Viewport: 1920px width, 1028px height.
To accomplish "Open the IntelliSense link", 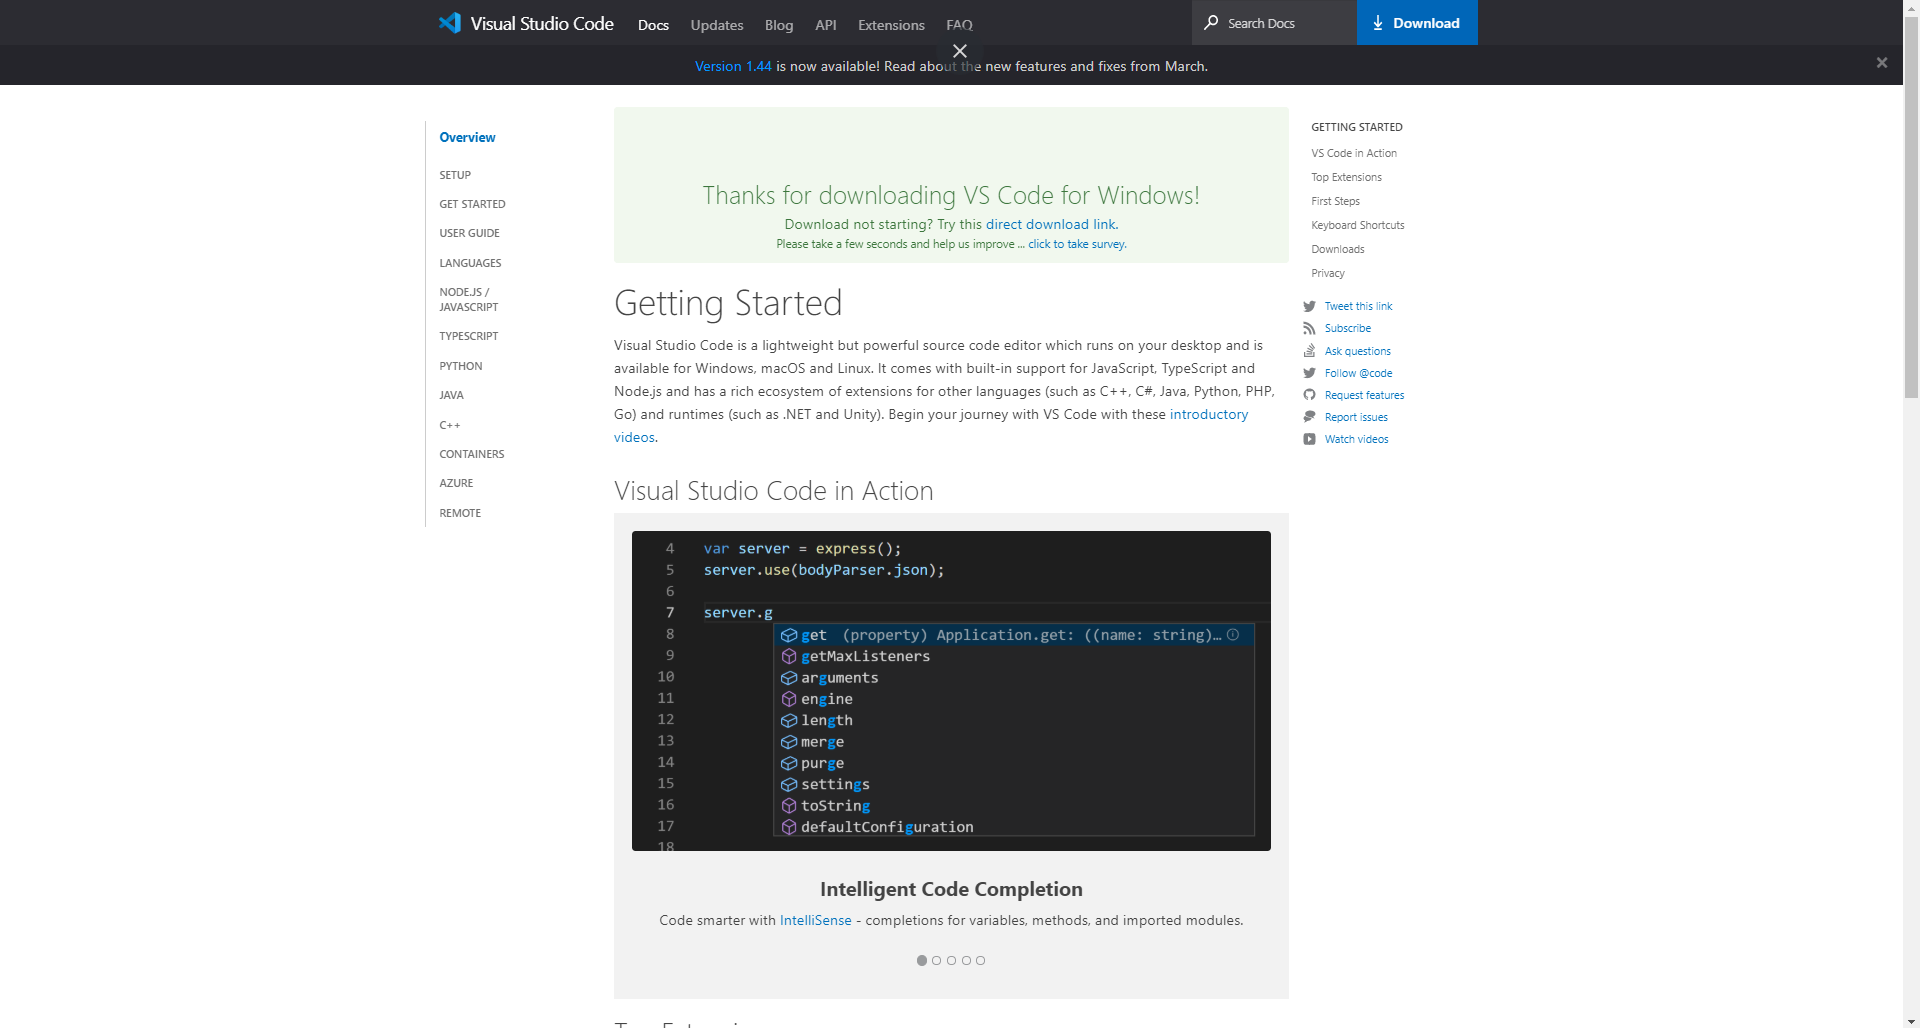I will [x=816, y=920].
